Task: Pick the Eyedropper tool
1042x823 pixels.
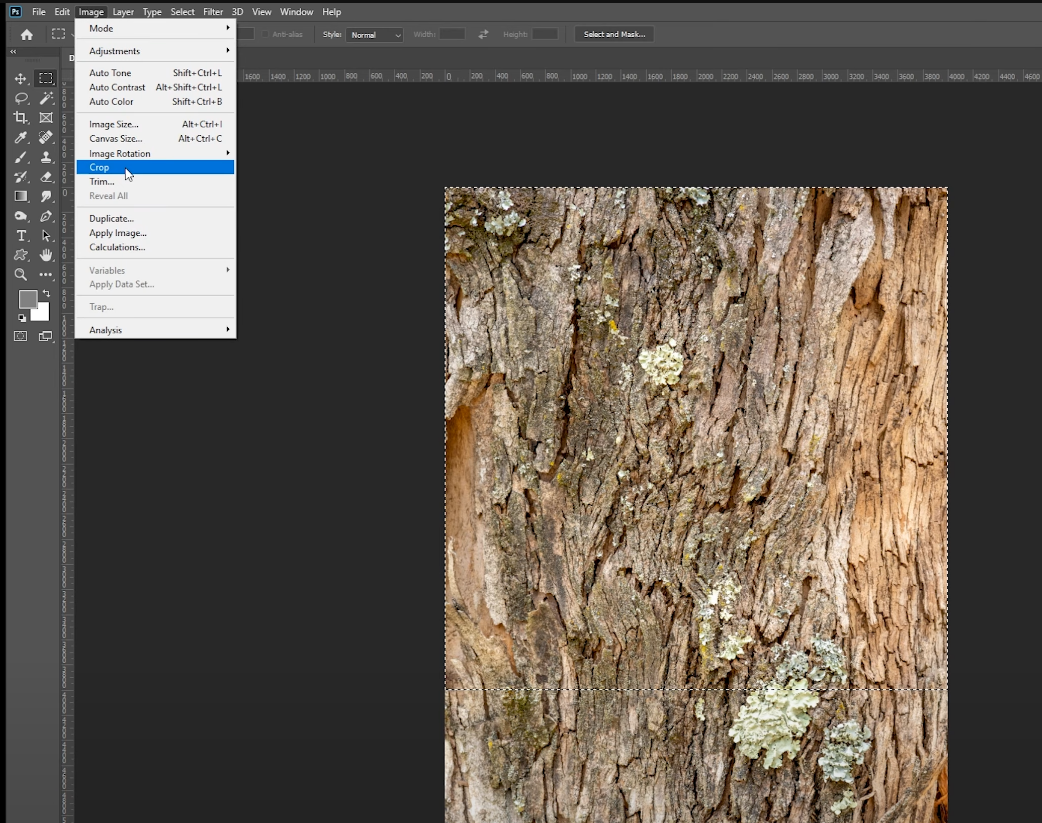Action: coord(20,138)
